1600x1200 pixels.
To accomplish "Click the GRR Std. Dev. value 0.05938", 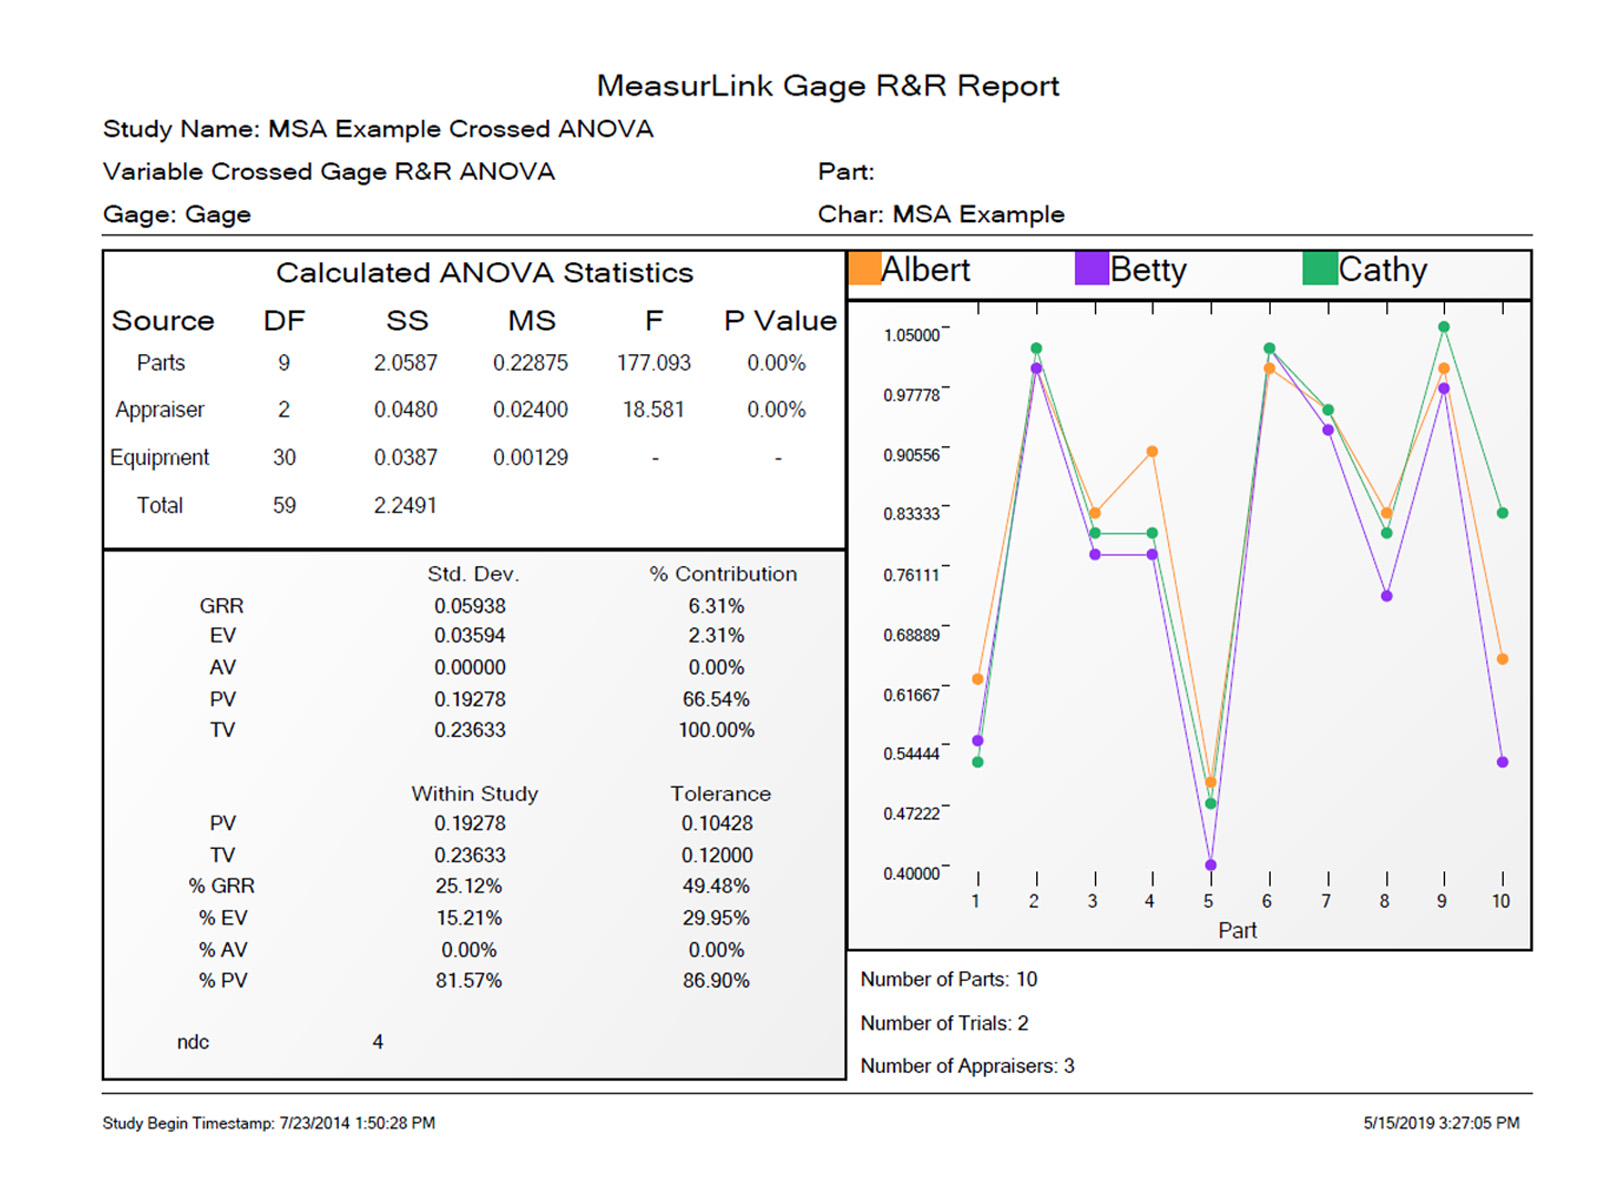I will tap(470, 606).
